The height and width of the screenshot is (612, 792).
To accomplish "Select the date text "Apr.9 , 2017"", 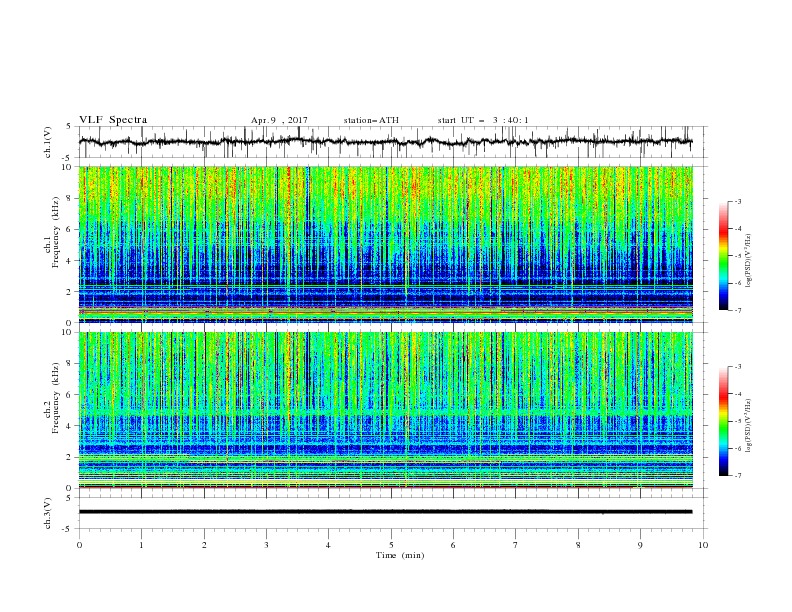I will coord(279,120).
